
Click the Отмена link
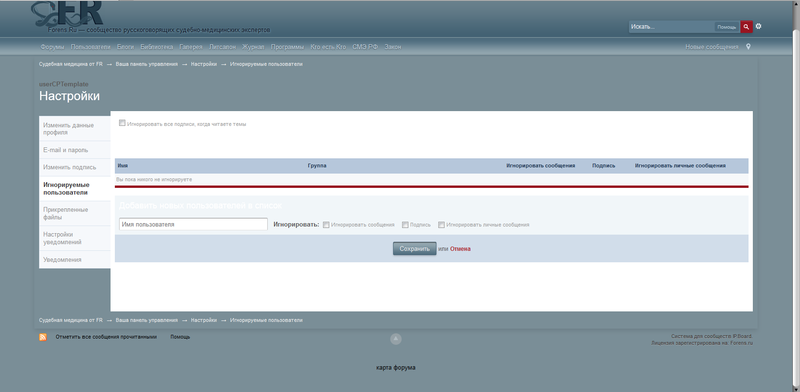(x=460, y=249)
